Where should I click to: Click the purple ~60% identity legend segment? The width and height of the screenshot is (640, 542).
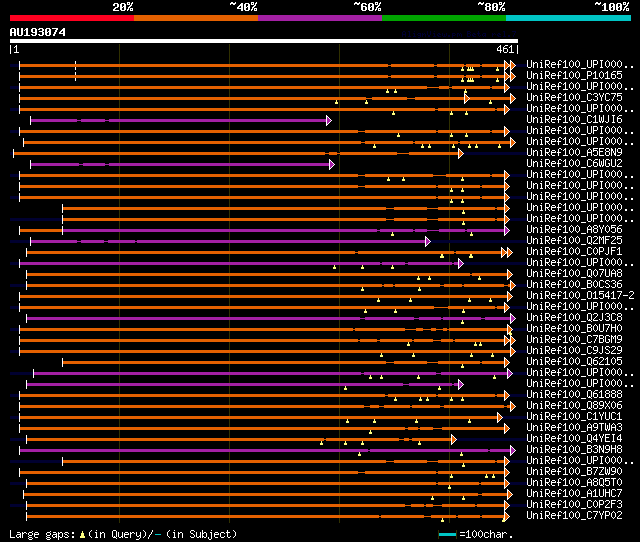coord(320,18)
